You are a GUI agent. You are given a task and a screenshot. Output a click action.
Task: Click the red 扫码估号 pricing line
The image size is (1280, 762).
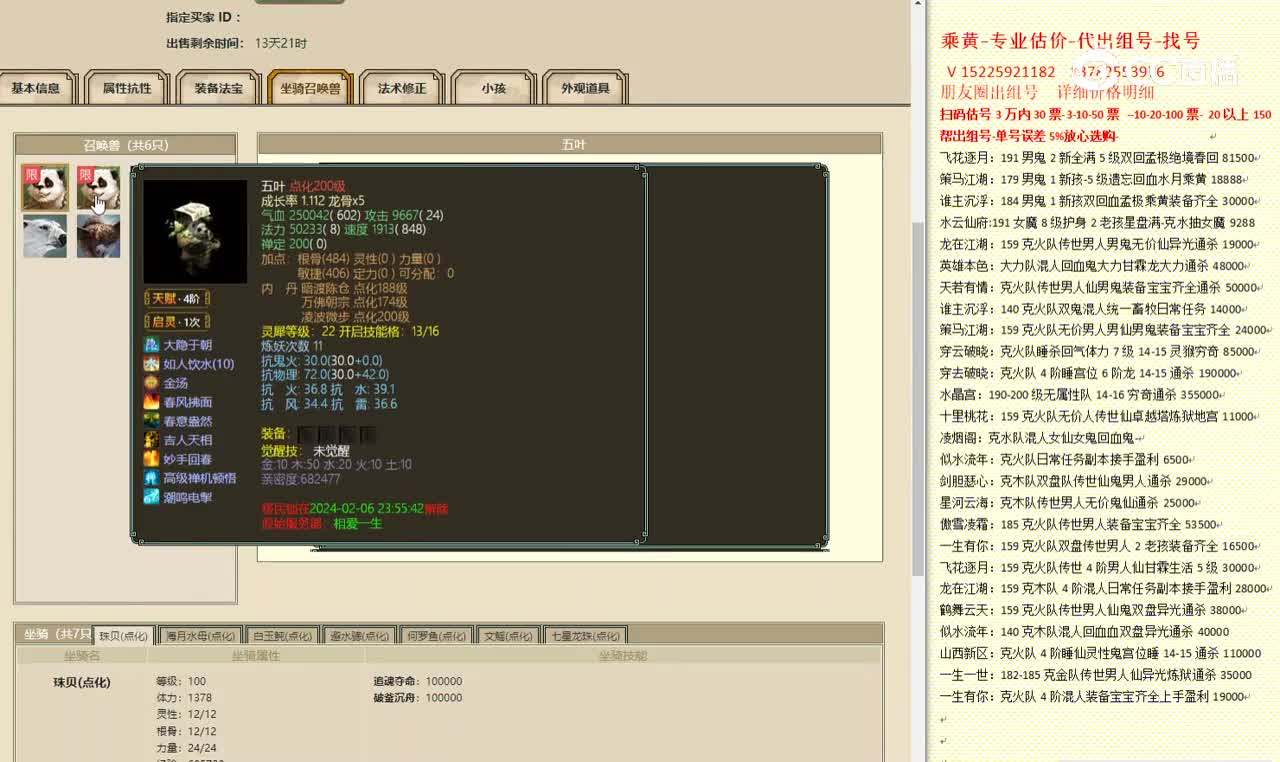(1105, 114)
